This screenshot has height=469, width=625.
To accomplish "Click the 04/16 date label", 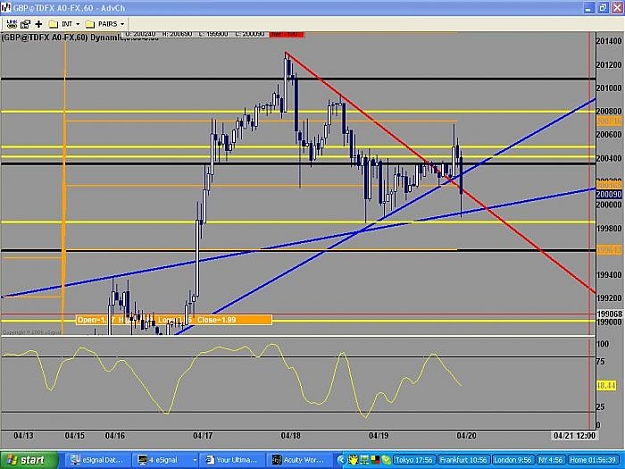I will (115, 436).
